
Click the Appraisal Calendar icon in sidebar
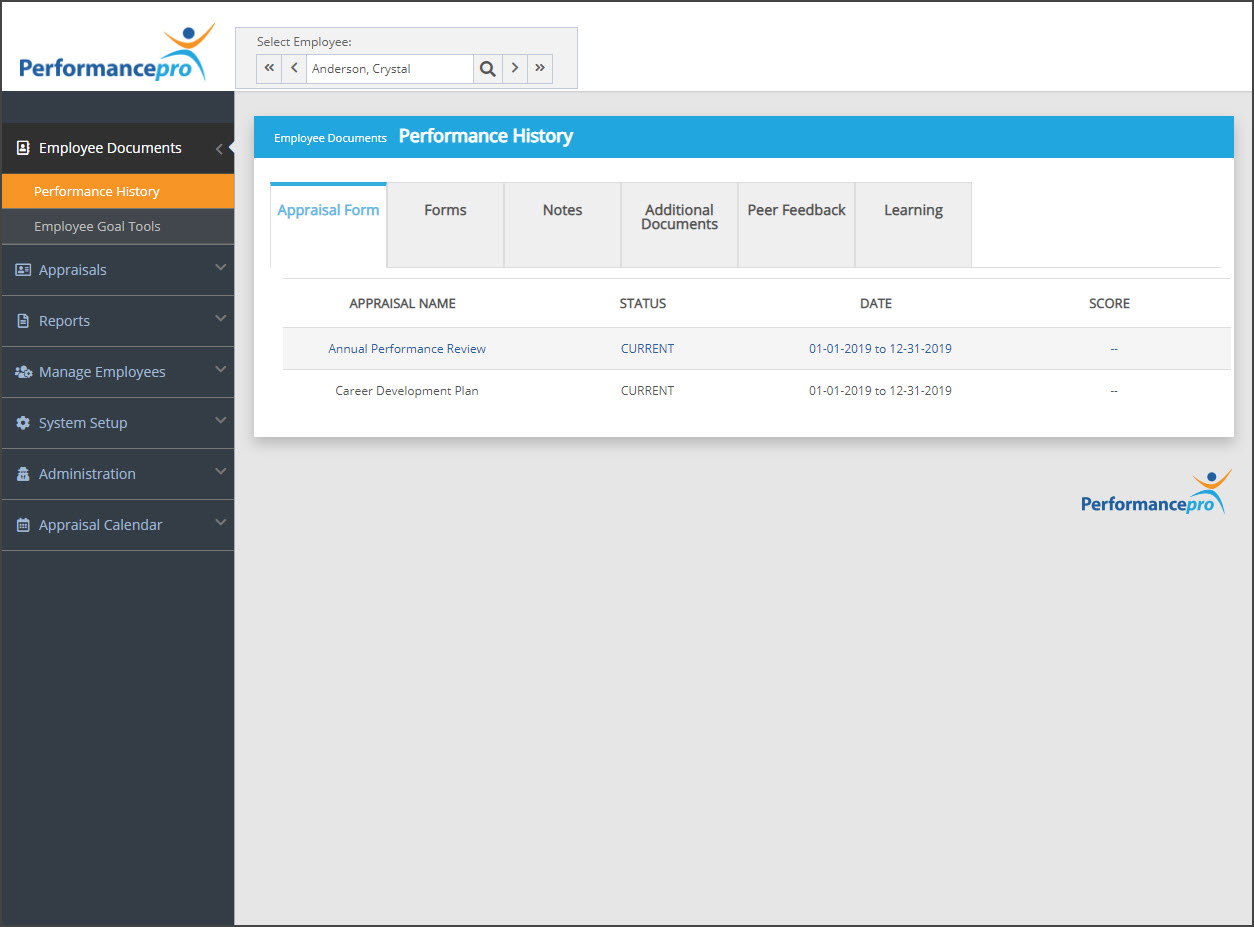point(23,525)
